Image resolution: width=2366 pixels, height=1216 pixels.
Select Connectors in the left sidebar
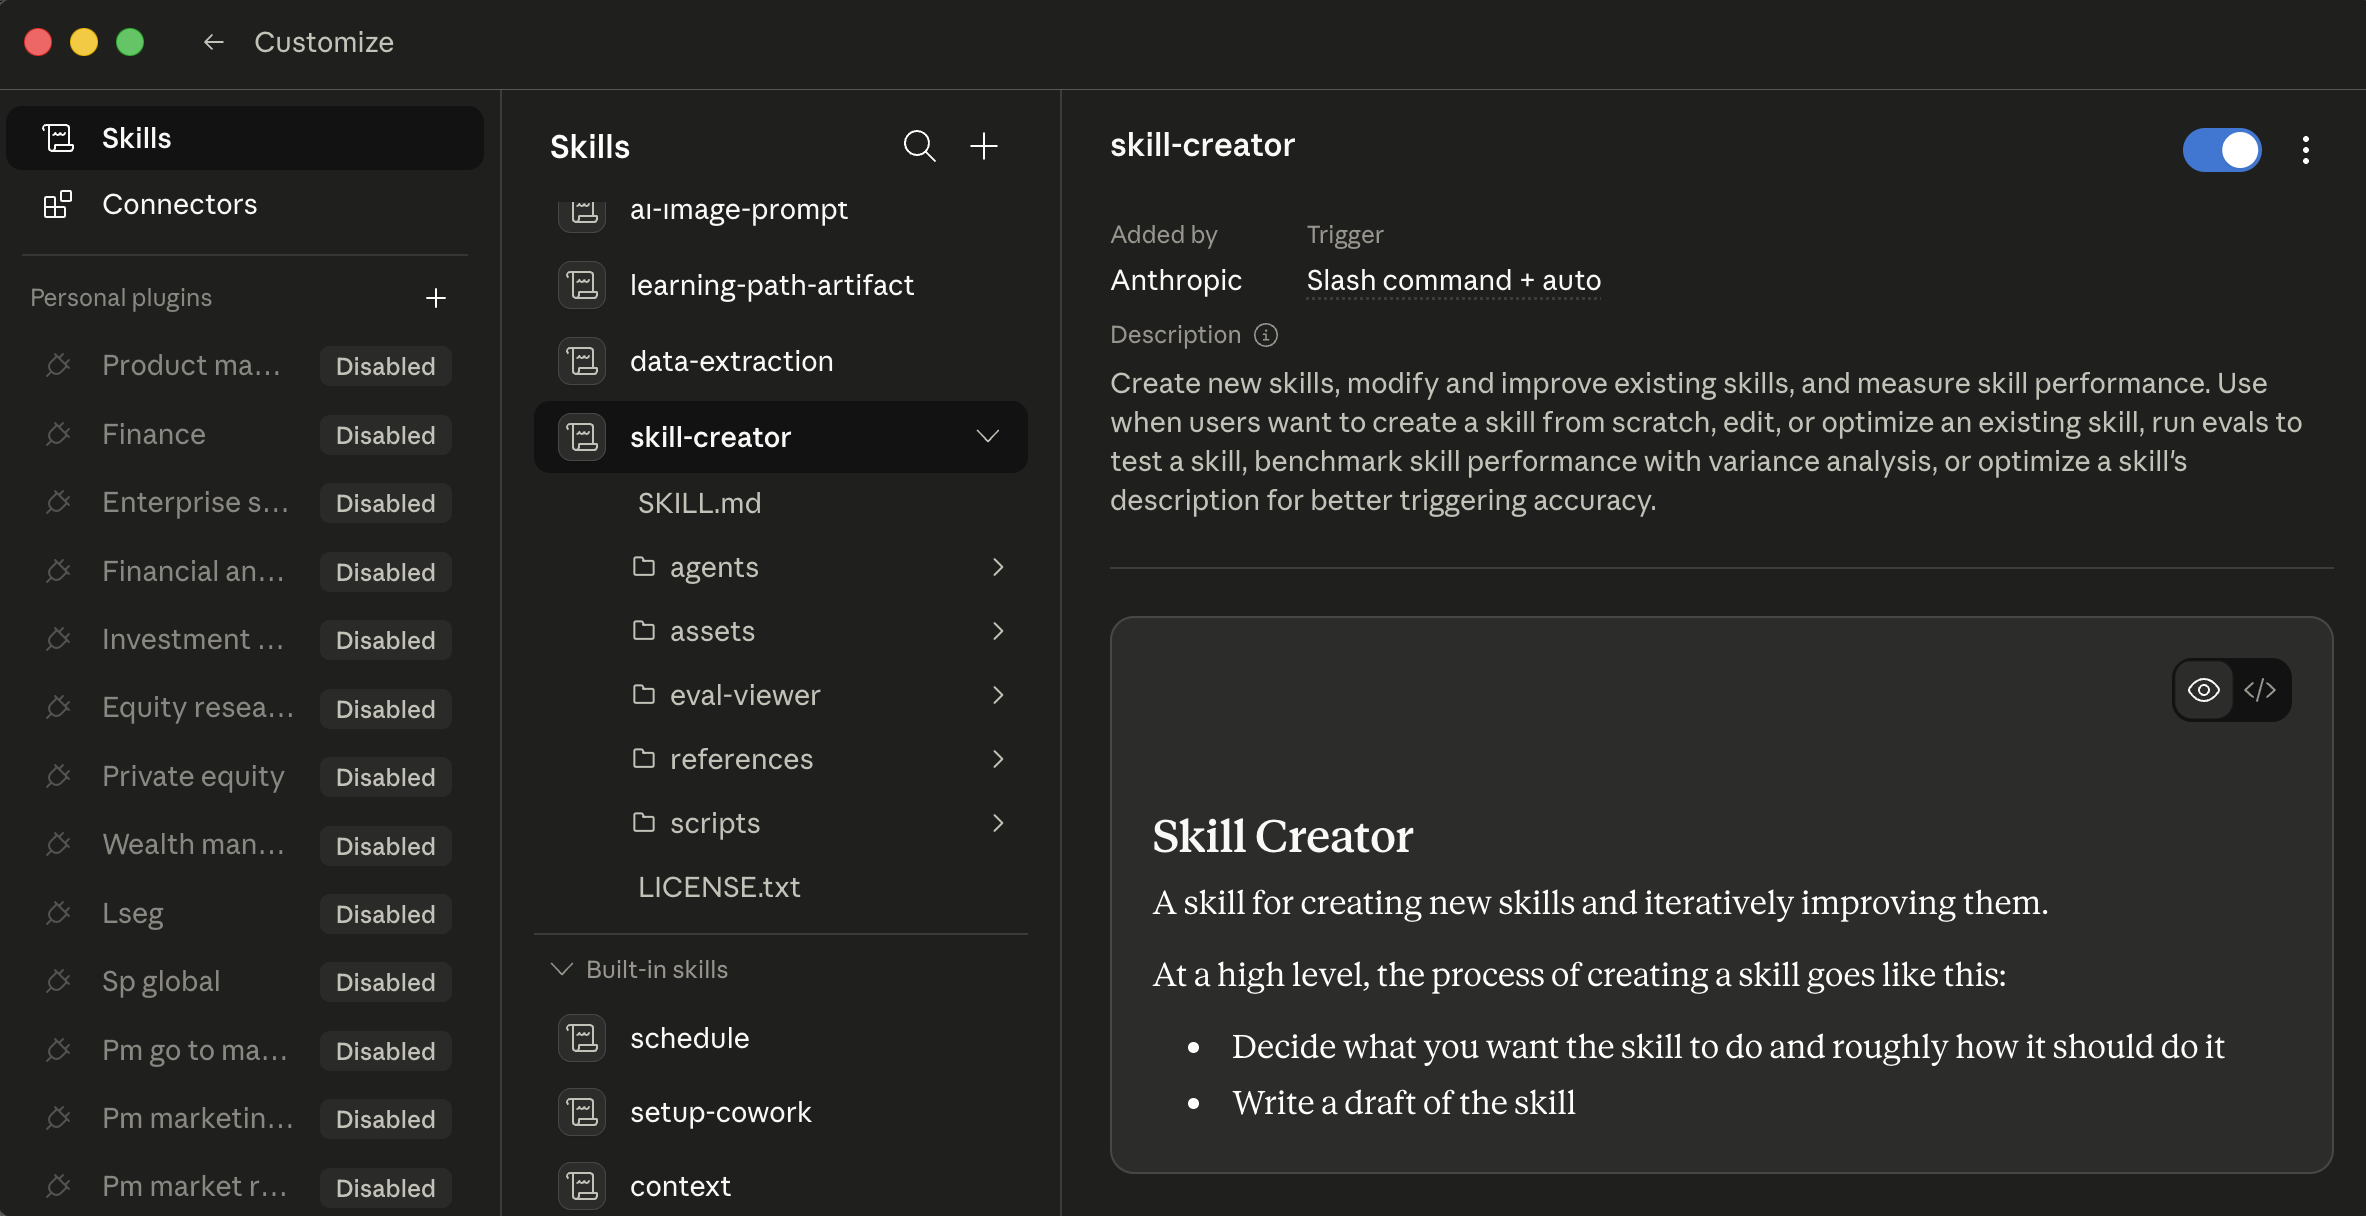click(x=245, y=204)
